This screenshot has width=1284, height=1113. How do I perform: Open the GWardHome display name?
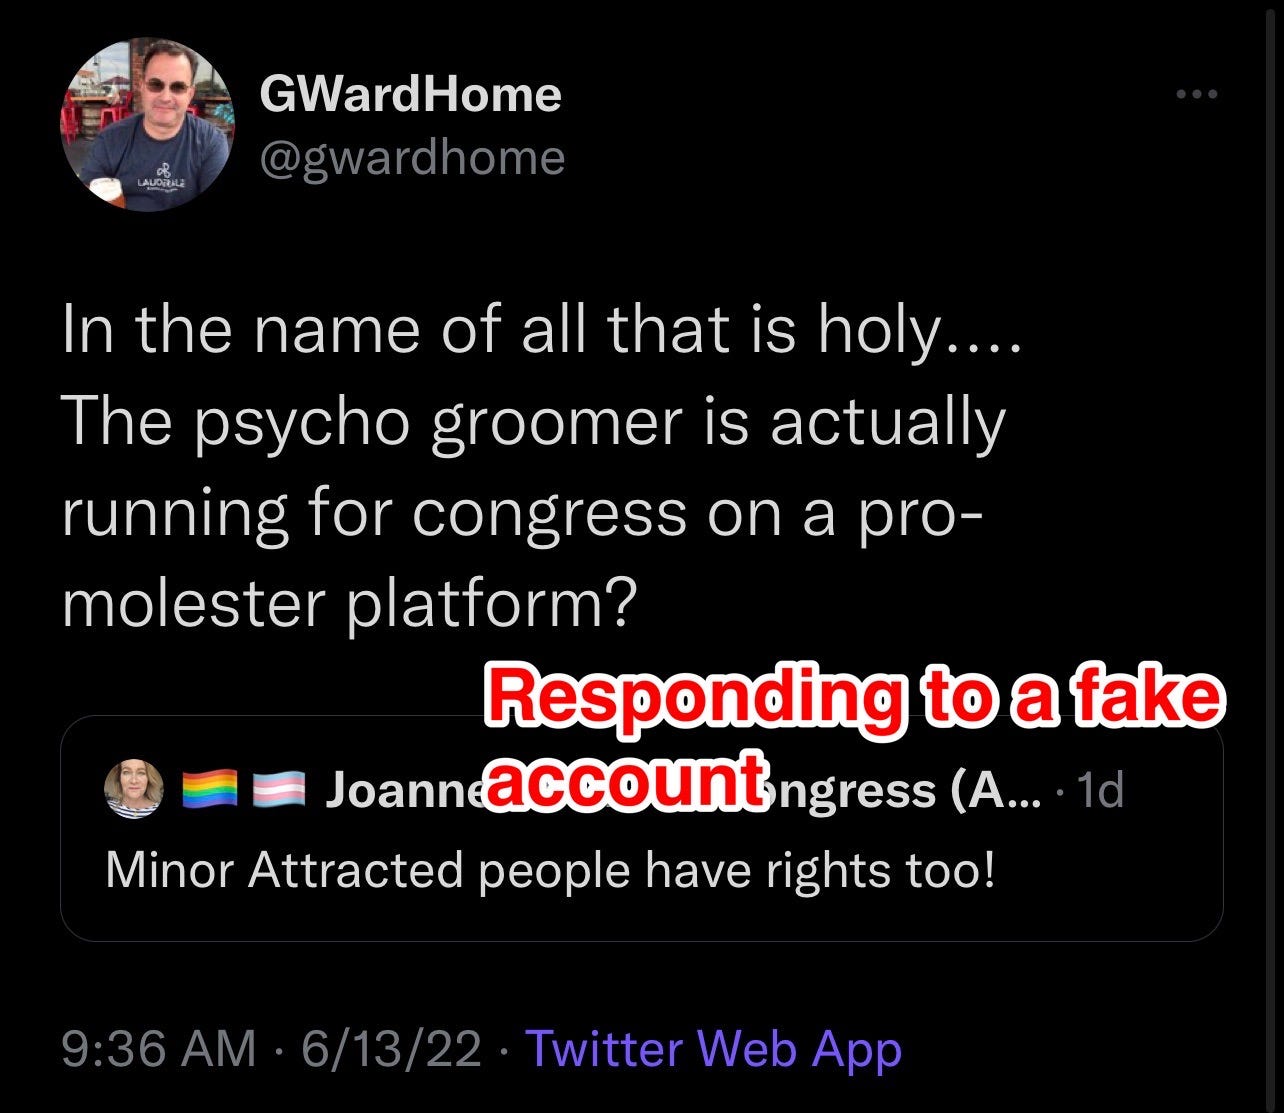pyautogui.click(x=410, y=95)
